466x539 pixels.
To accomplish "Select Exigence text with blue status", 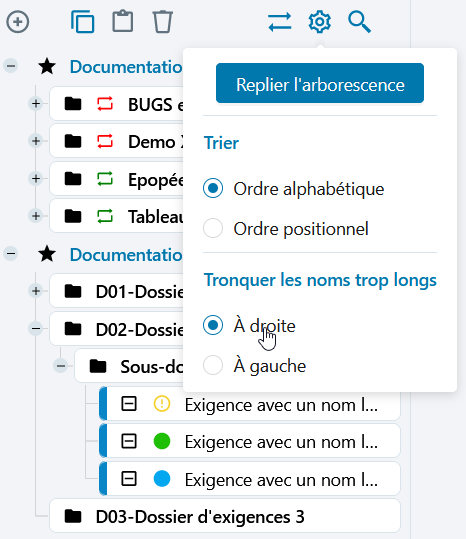I will [x=281, y=480].
